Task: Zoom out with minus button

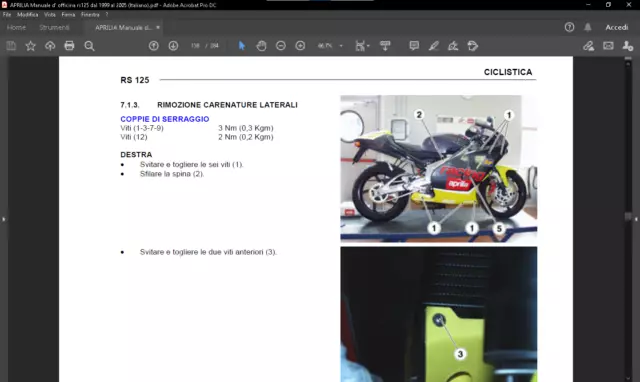Action: tap(280, 46)
